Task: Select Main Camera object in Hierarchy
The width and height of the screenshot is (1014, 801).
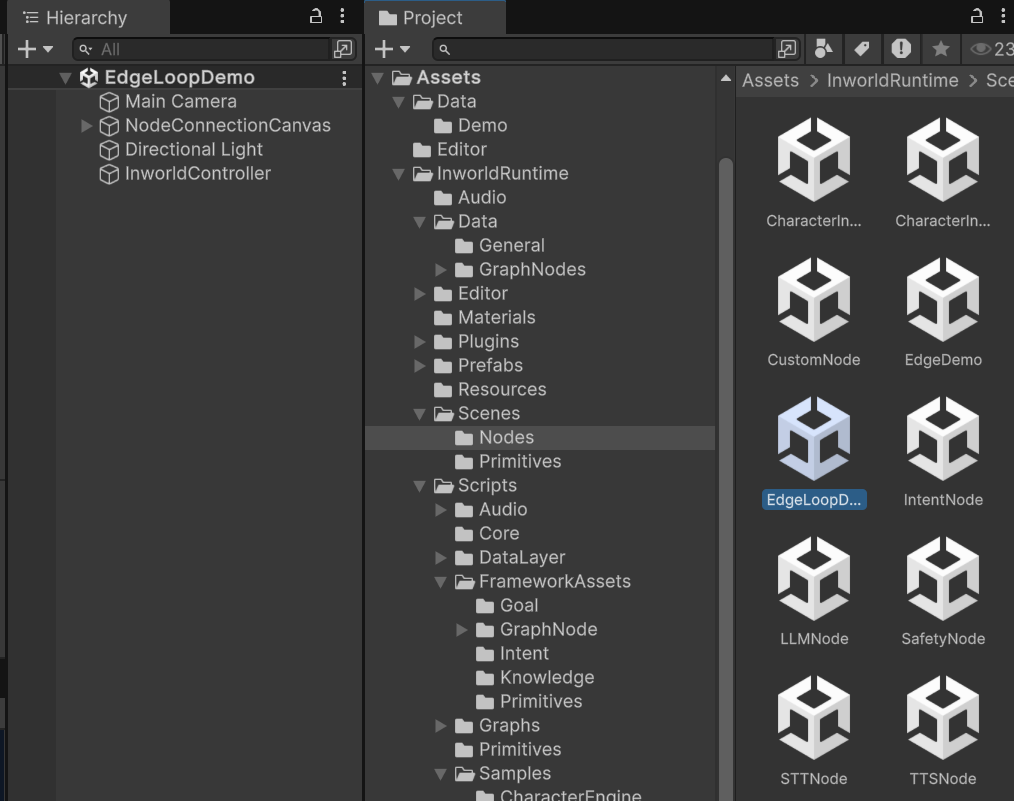Action: [x=180, y=101]
